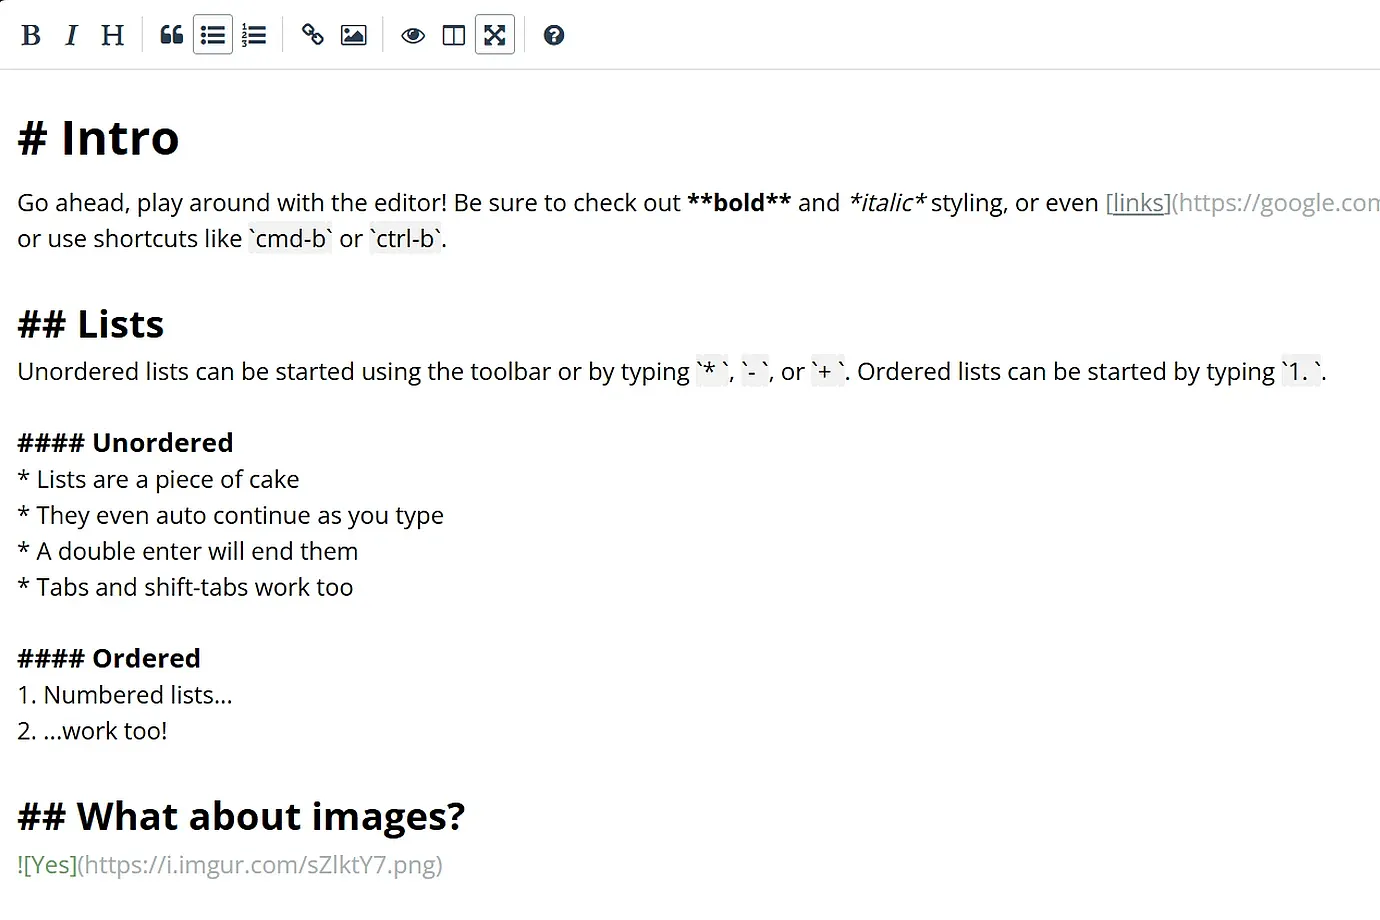Insert an image using the picture icon

pyautogui.click(x=353, y=34)
